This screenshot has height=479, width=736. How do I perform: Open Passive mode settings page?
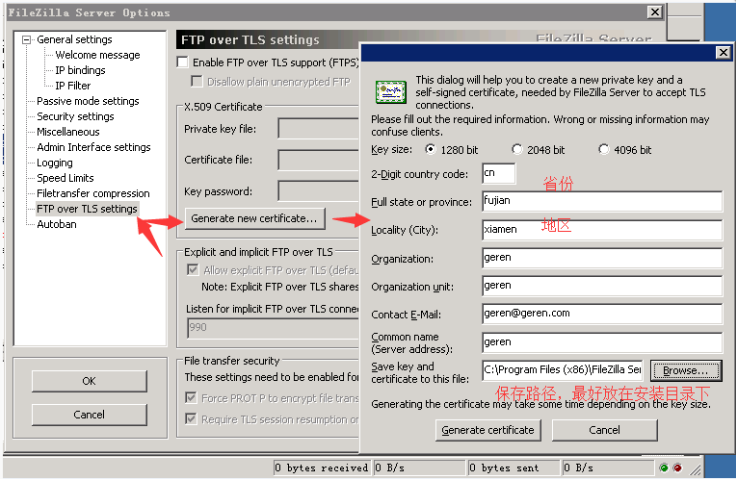point(88,101)
